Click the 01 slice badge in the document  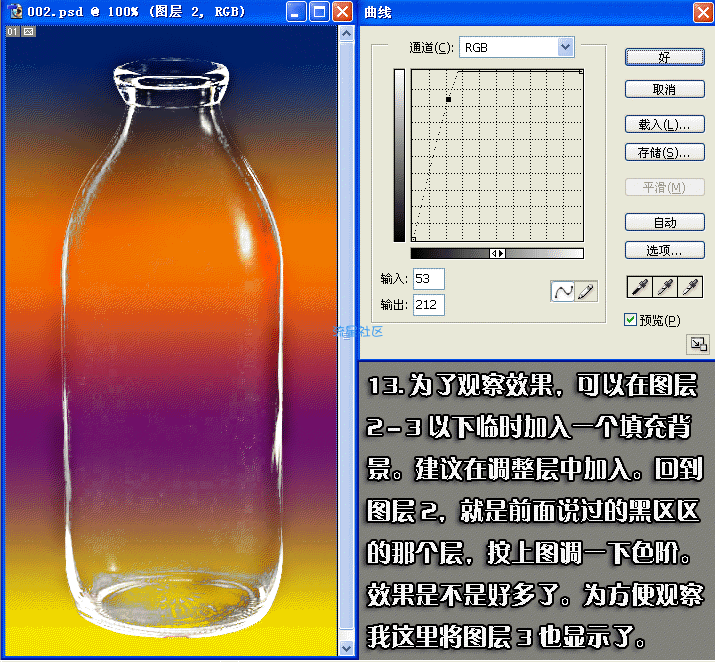pos(12,31)
